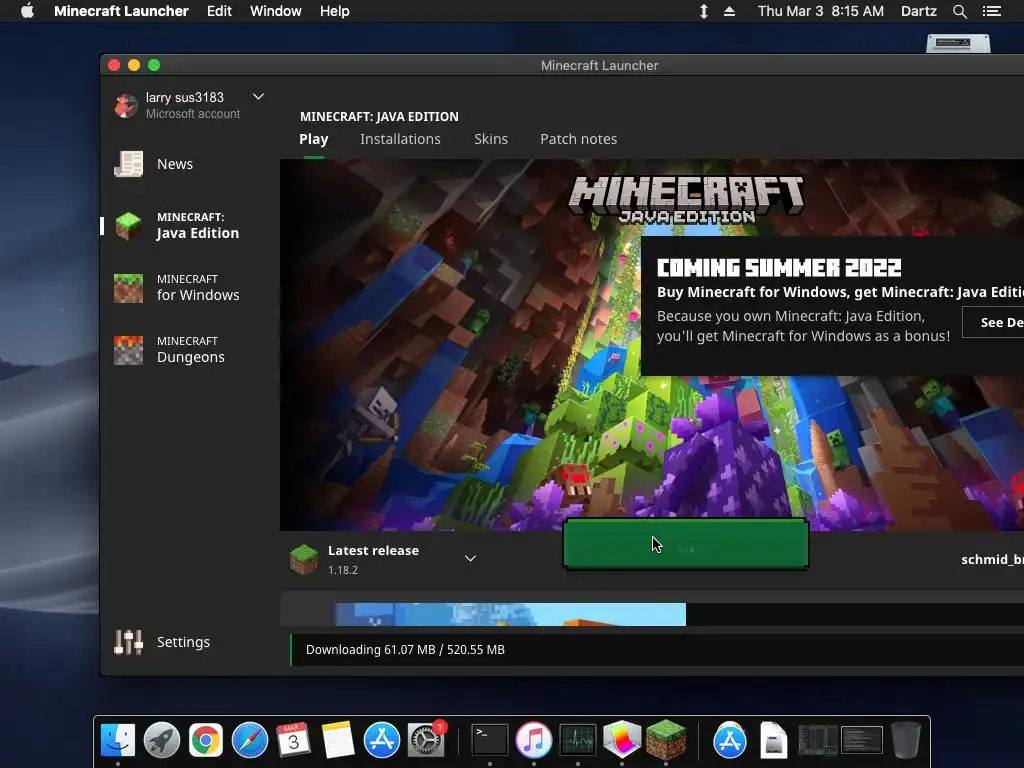Click the mounted drive icon on desktop
This screenshot has width=1024, height=768.
[958, 44]
